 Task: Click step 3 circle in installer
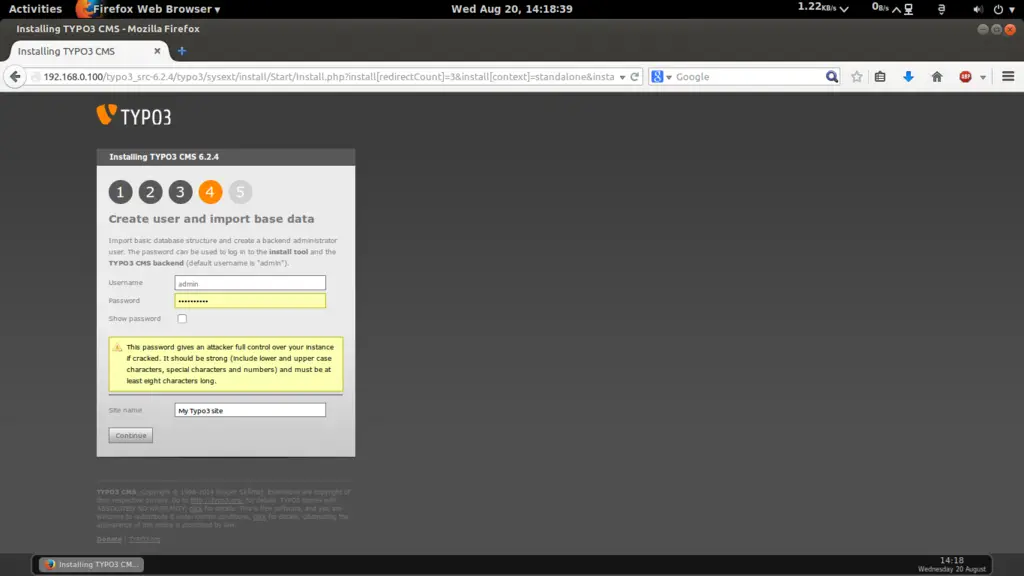[180, 192]
